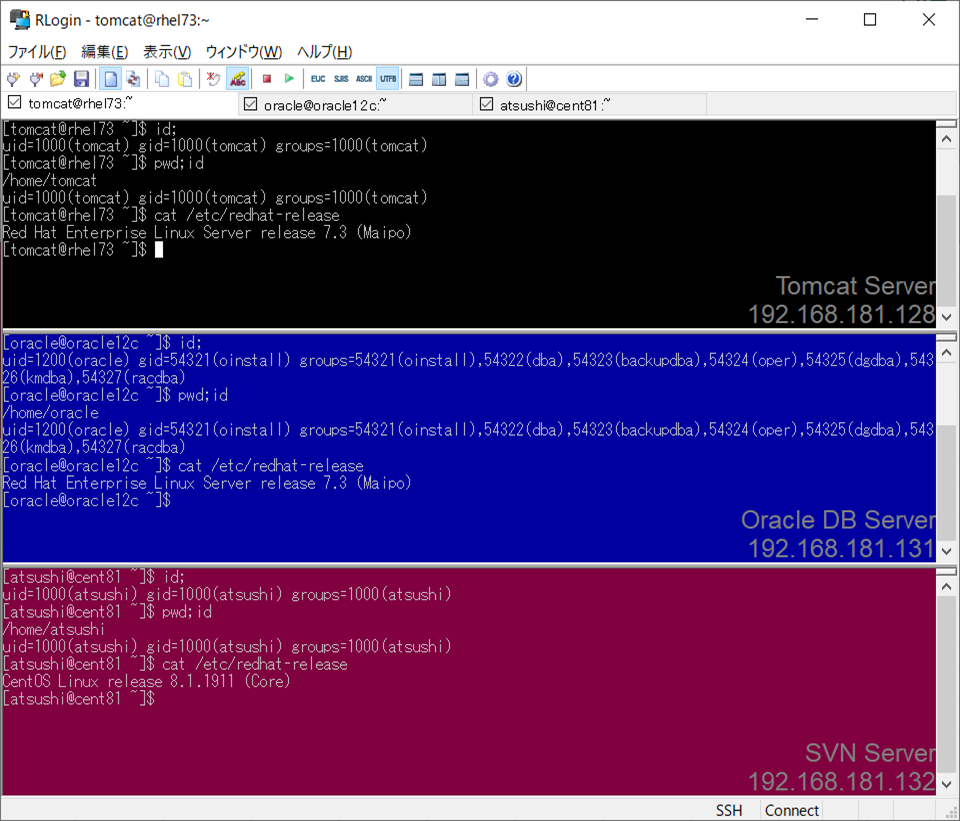
Task: Click the mouse icon with red X
Action: [x=213, y=79]
